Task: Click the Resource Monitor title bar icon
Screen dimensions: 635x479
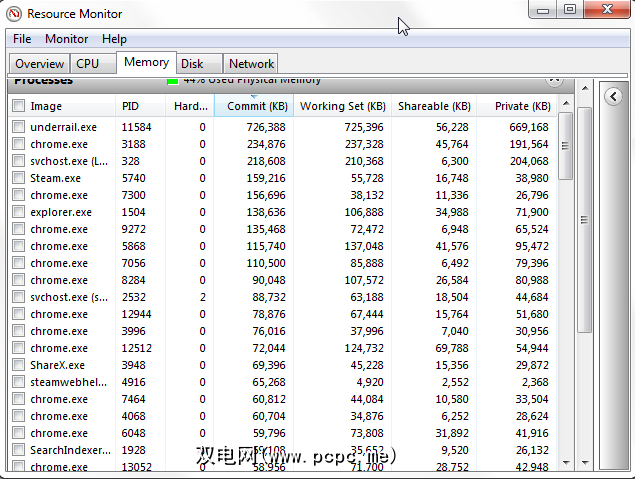Action: (14, 14)
